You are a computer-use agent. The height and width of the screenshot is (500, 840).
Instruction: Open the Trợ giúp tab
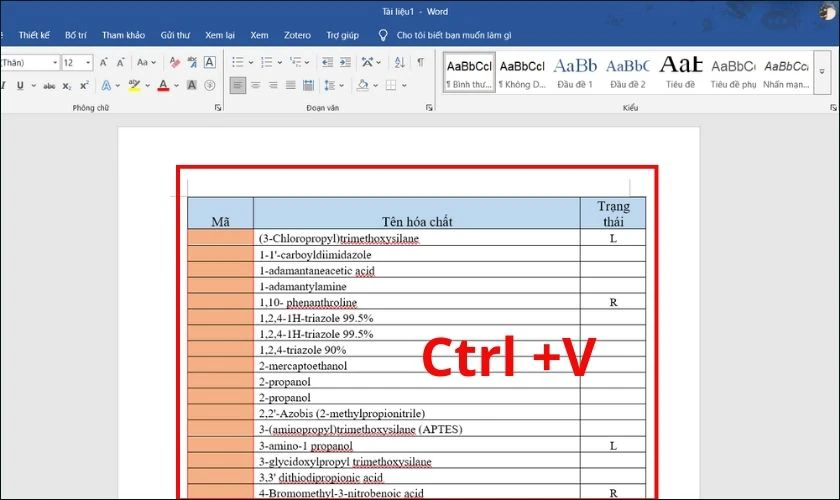pos(342,35)
